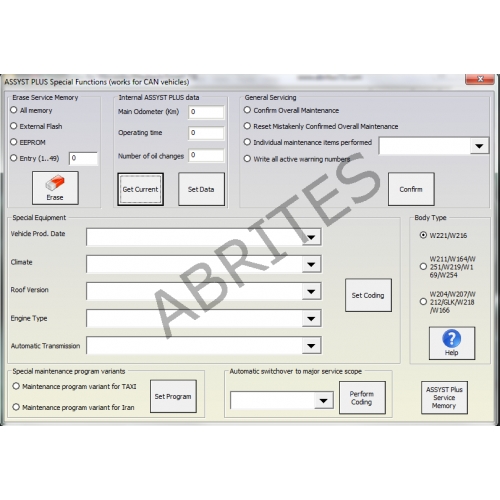Click the Set Data button
Image resolution: width=500 pixels, height=500 pixels.
point(201,189)
